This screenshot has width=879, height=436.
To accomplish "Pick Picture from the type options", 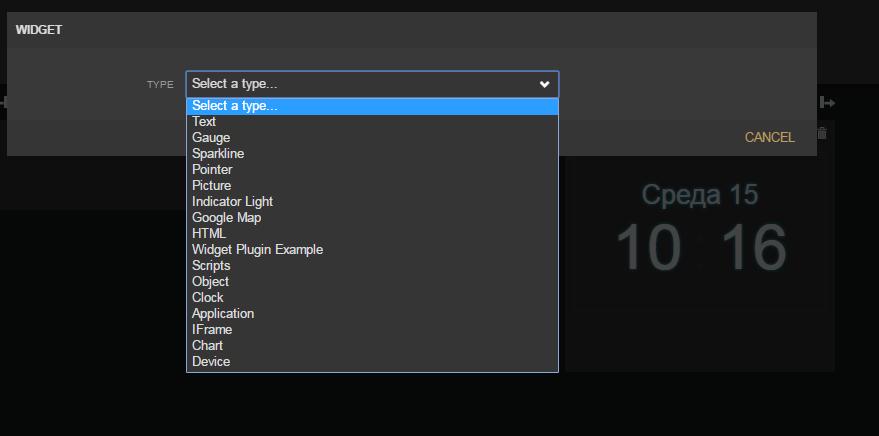I will pyautogui.click(x=211, y=186).
